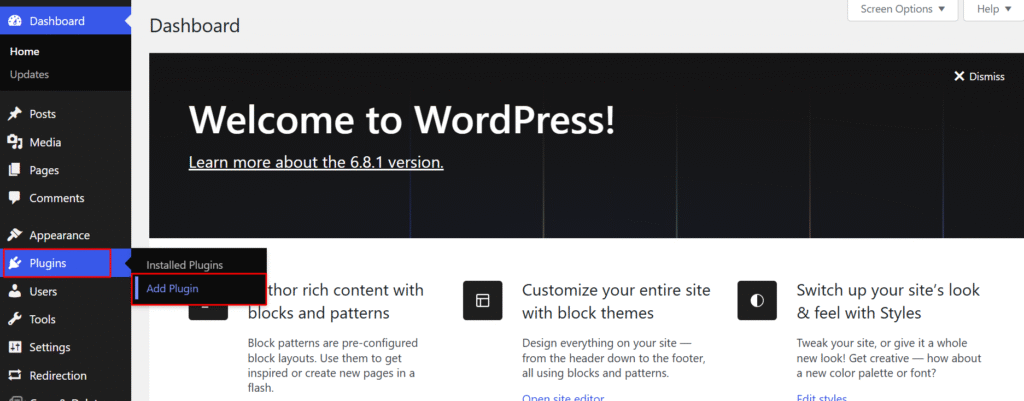Click 'Block patterns are pre-configured' paragraph
The width and height of the screenshot is (1024, 401).
[x=332, y=365]
